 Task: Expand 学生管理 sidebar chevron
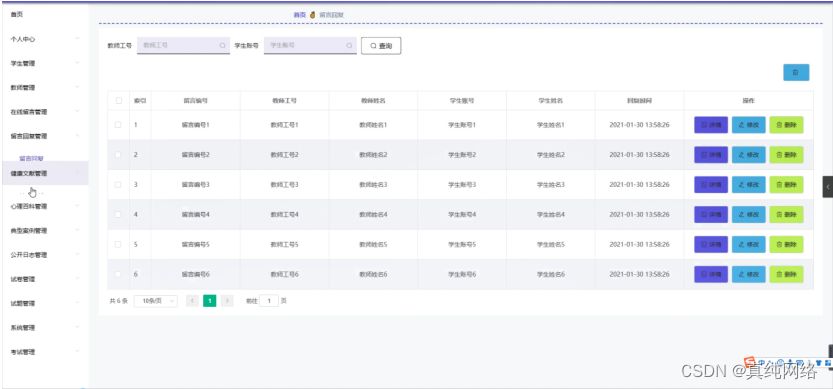pos(78,63)
